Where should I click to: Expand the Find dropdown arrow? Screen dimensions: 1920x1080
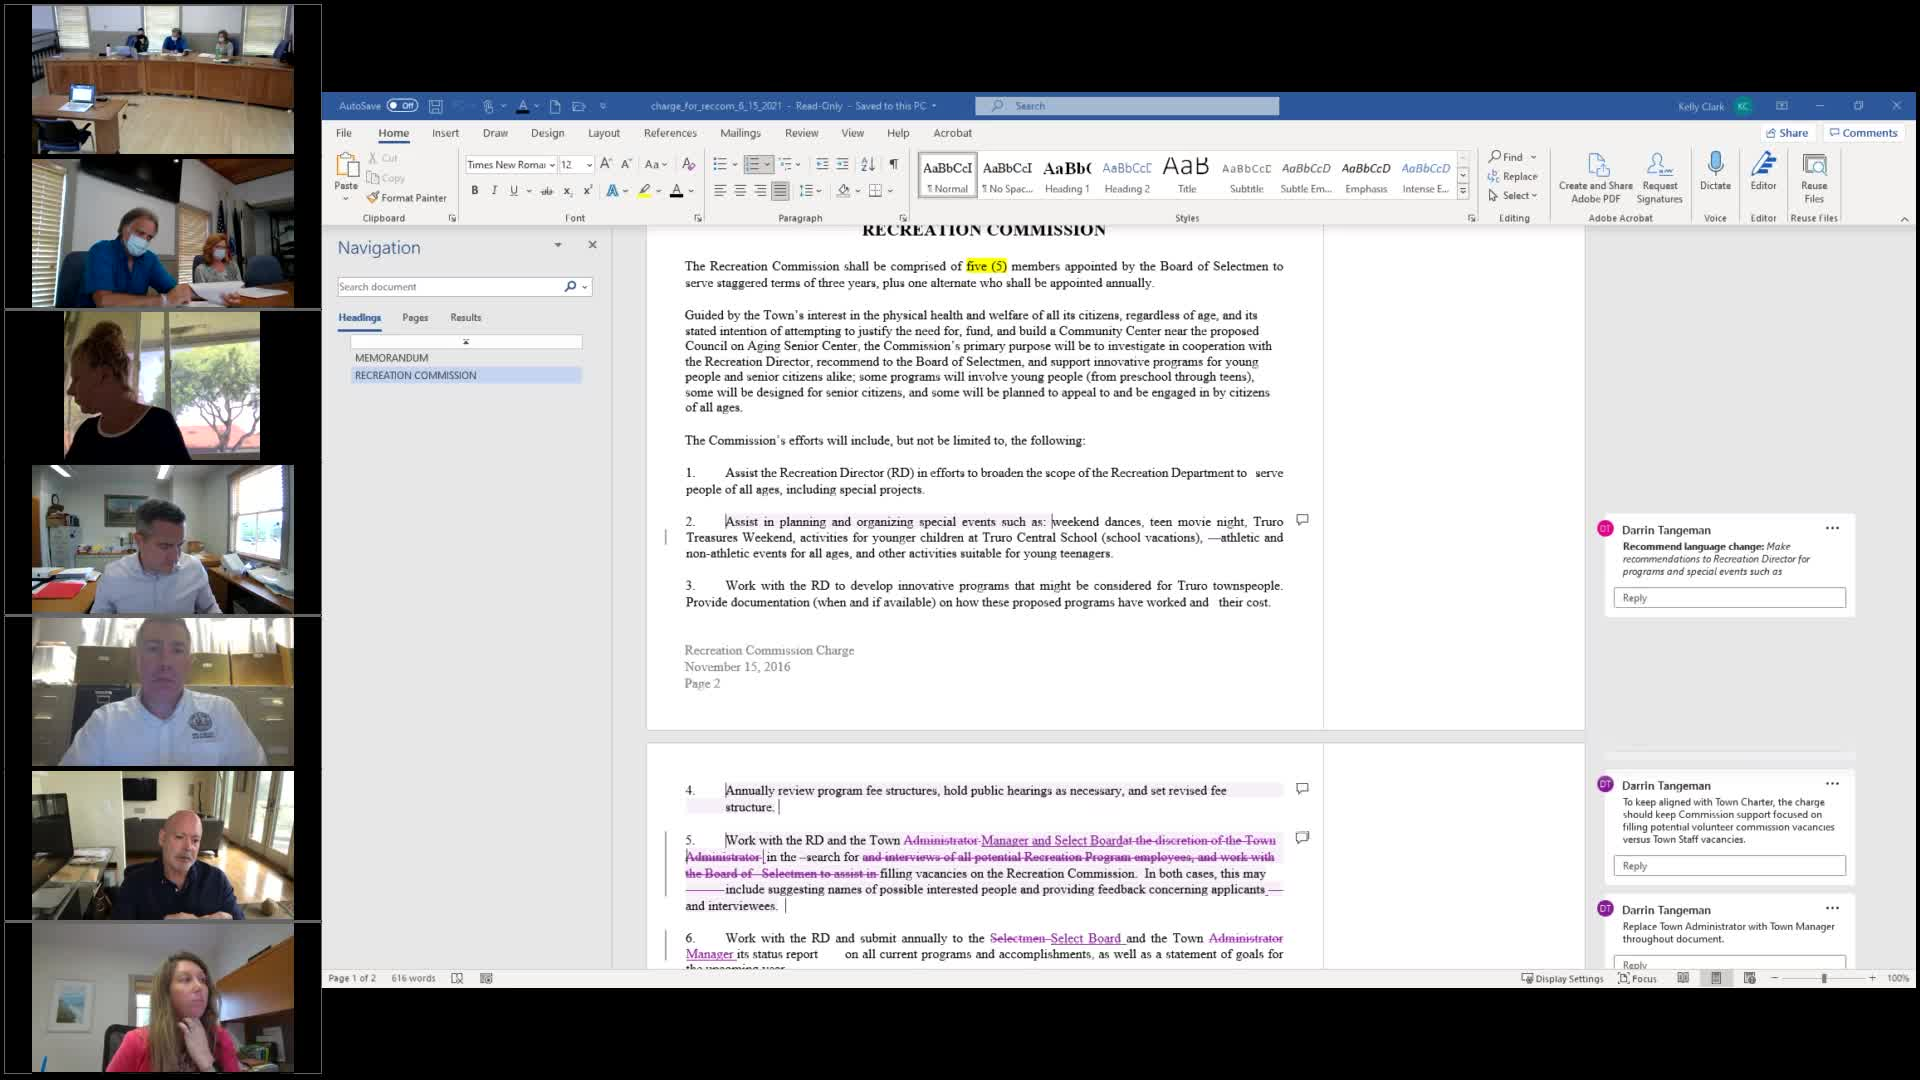[x=1533, y=157]
